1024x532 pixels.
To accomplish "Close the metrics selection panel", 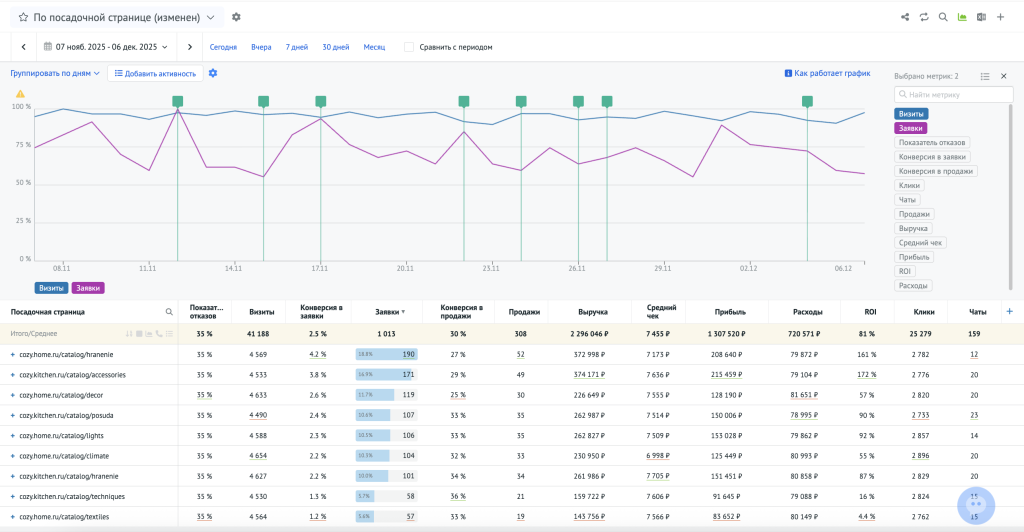I will (x=1003, y=76).
